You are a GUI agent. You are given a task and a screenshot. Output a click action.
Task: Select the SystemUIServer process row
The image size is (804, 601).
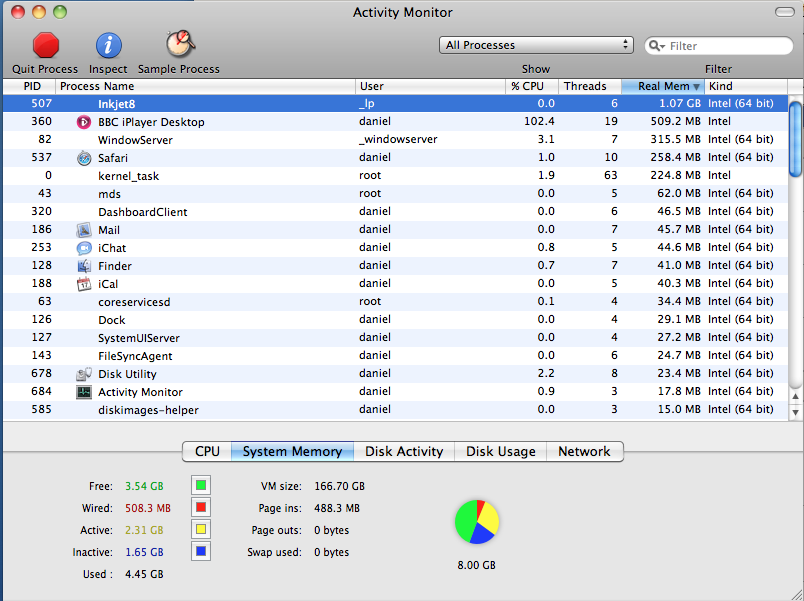click(x=395, y=337)
